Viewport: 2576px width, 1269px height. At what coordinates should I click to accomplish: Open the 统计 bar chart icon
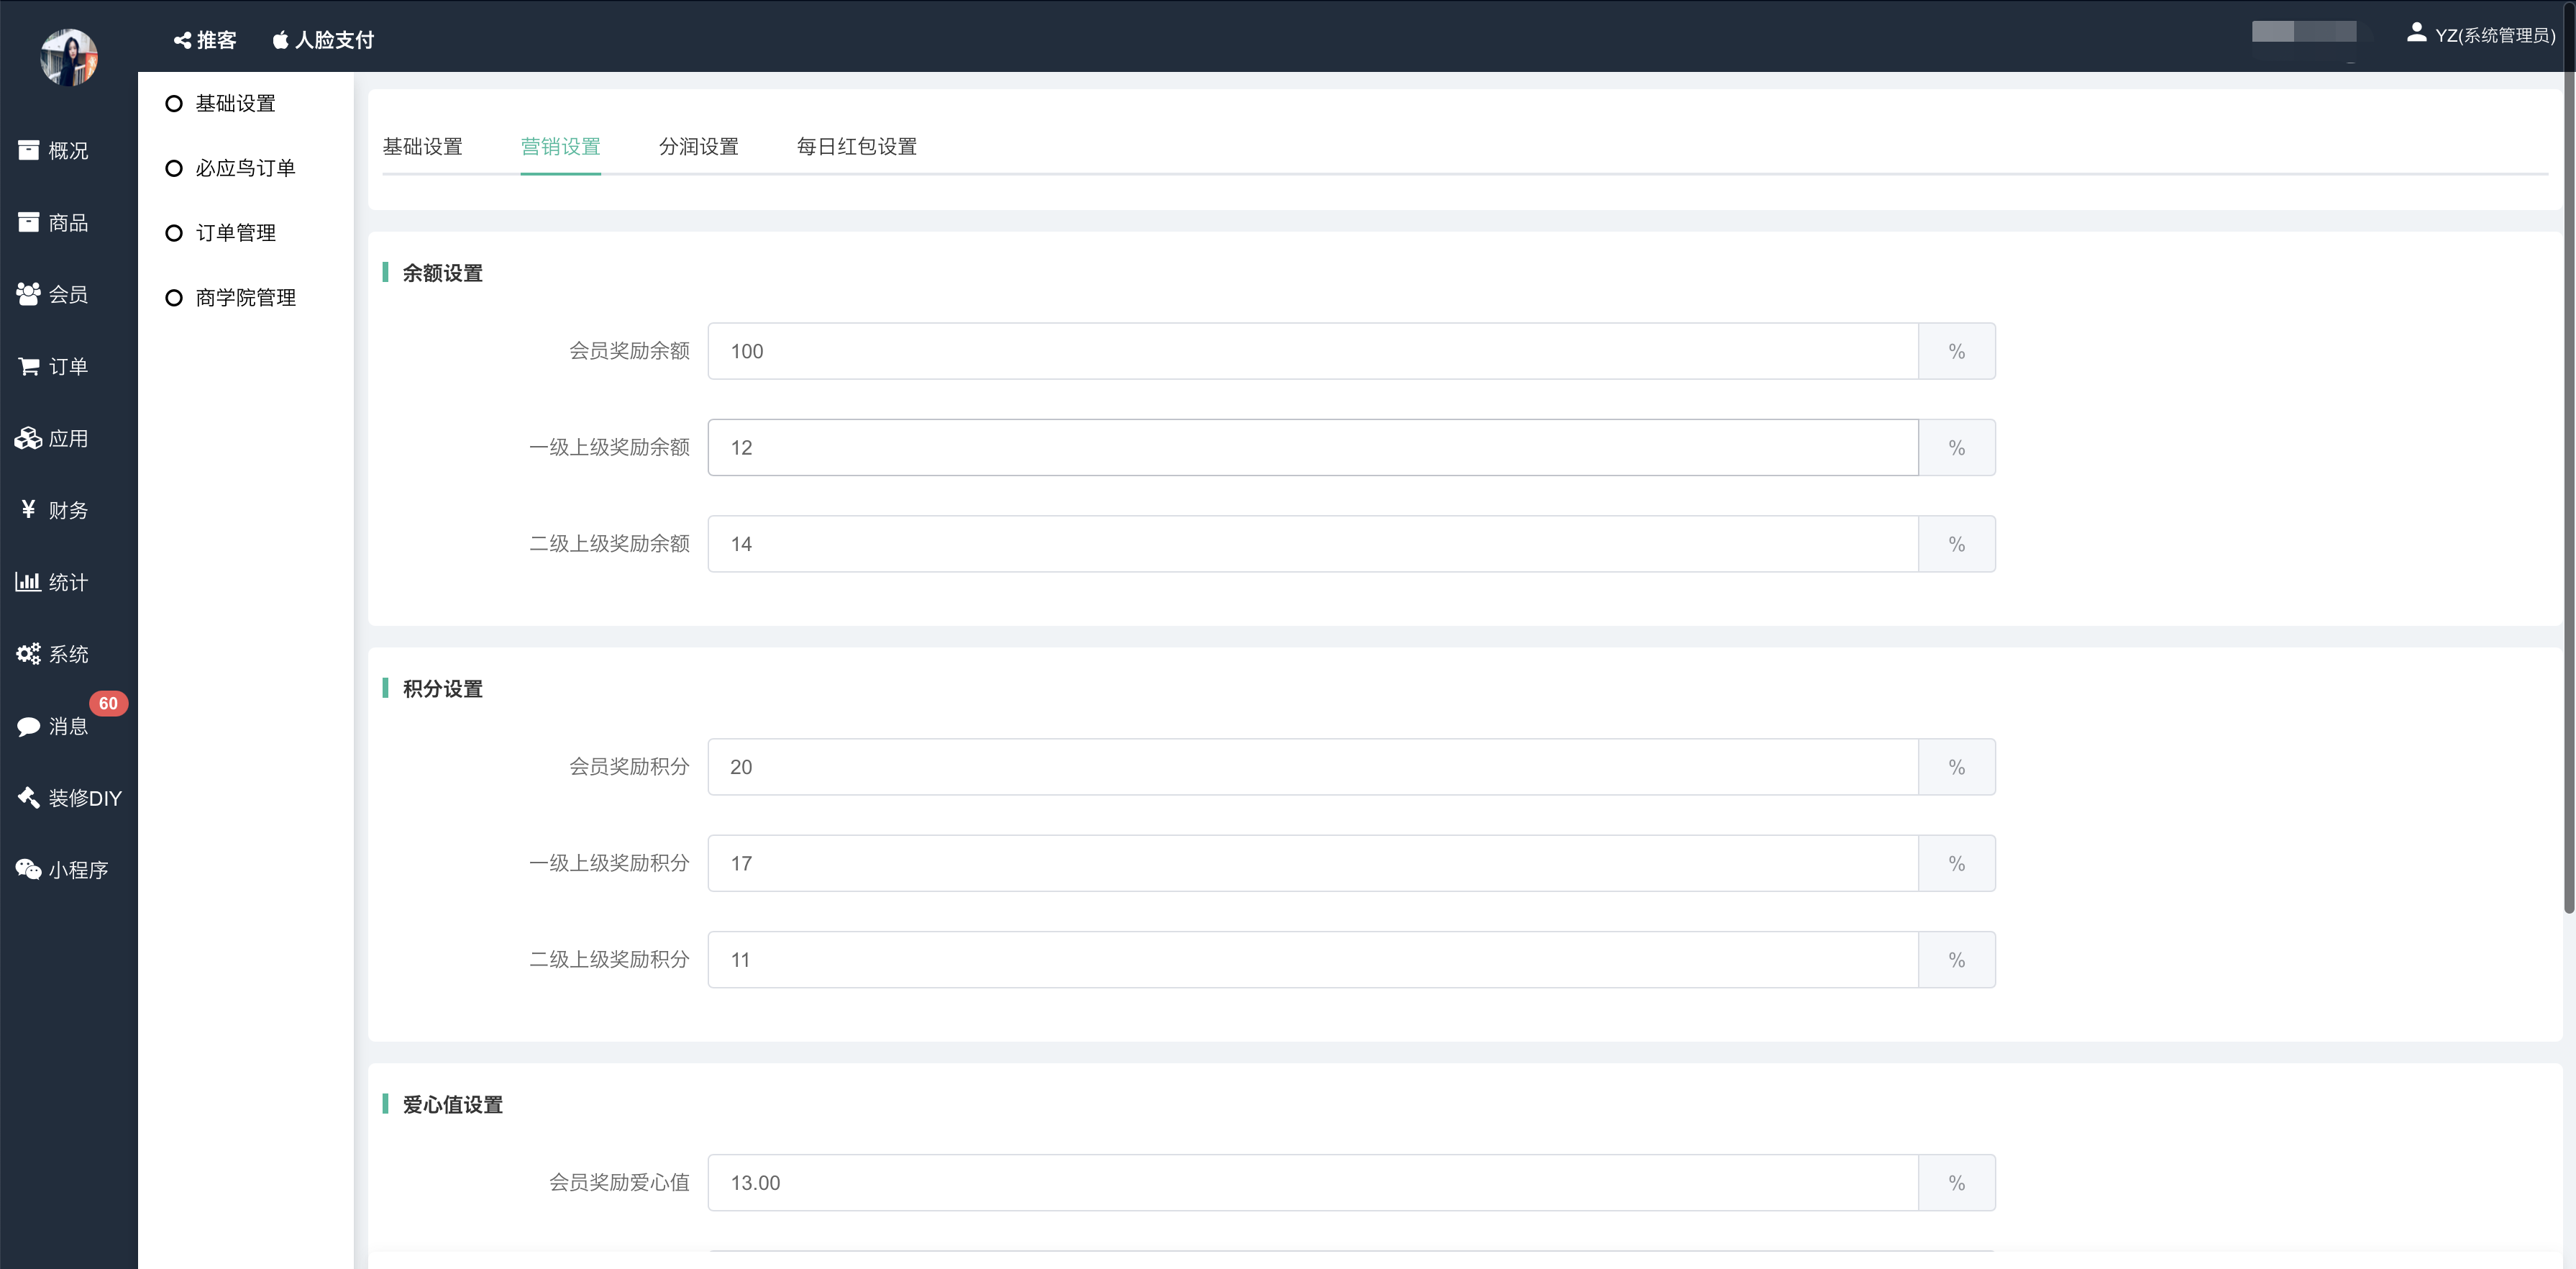(x=29, y=582)
